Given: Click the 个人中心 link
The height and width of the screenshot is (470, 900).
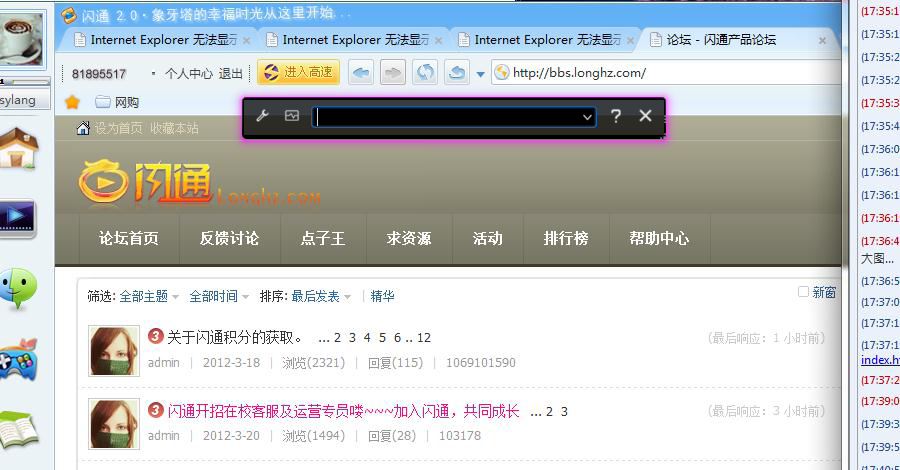Looking at the screenshot, I should [189, 73].
